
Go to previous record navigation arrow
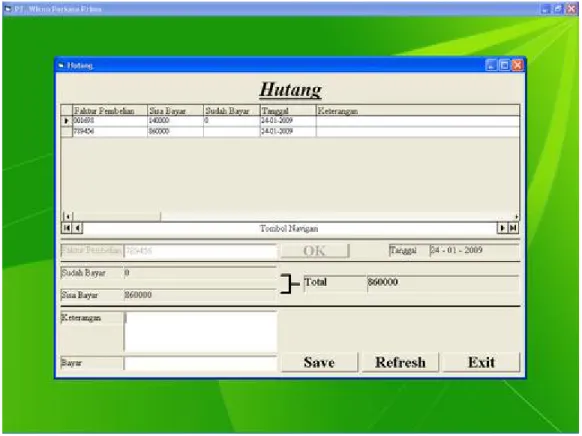click(x=77, y=228)
